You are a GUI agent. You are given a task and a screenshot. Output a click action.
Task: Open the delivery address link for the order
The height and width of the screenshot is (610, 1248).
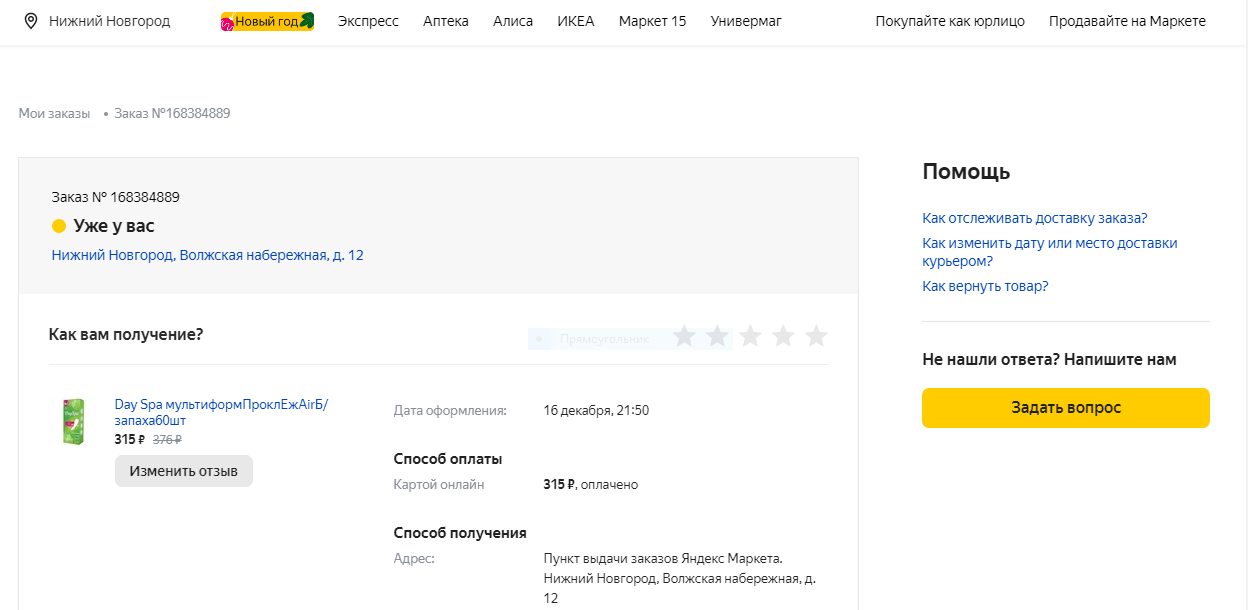[x=207, y=255]
